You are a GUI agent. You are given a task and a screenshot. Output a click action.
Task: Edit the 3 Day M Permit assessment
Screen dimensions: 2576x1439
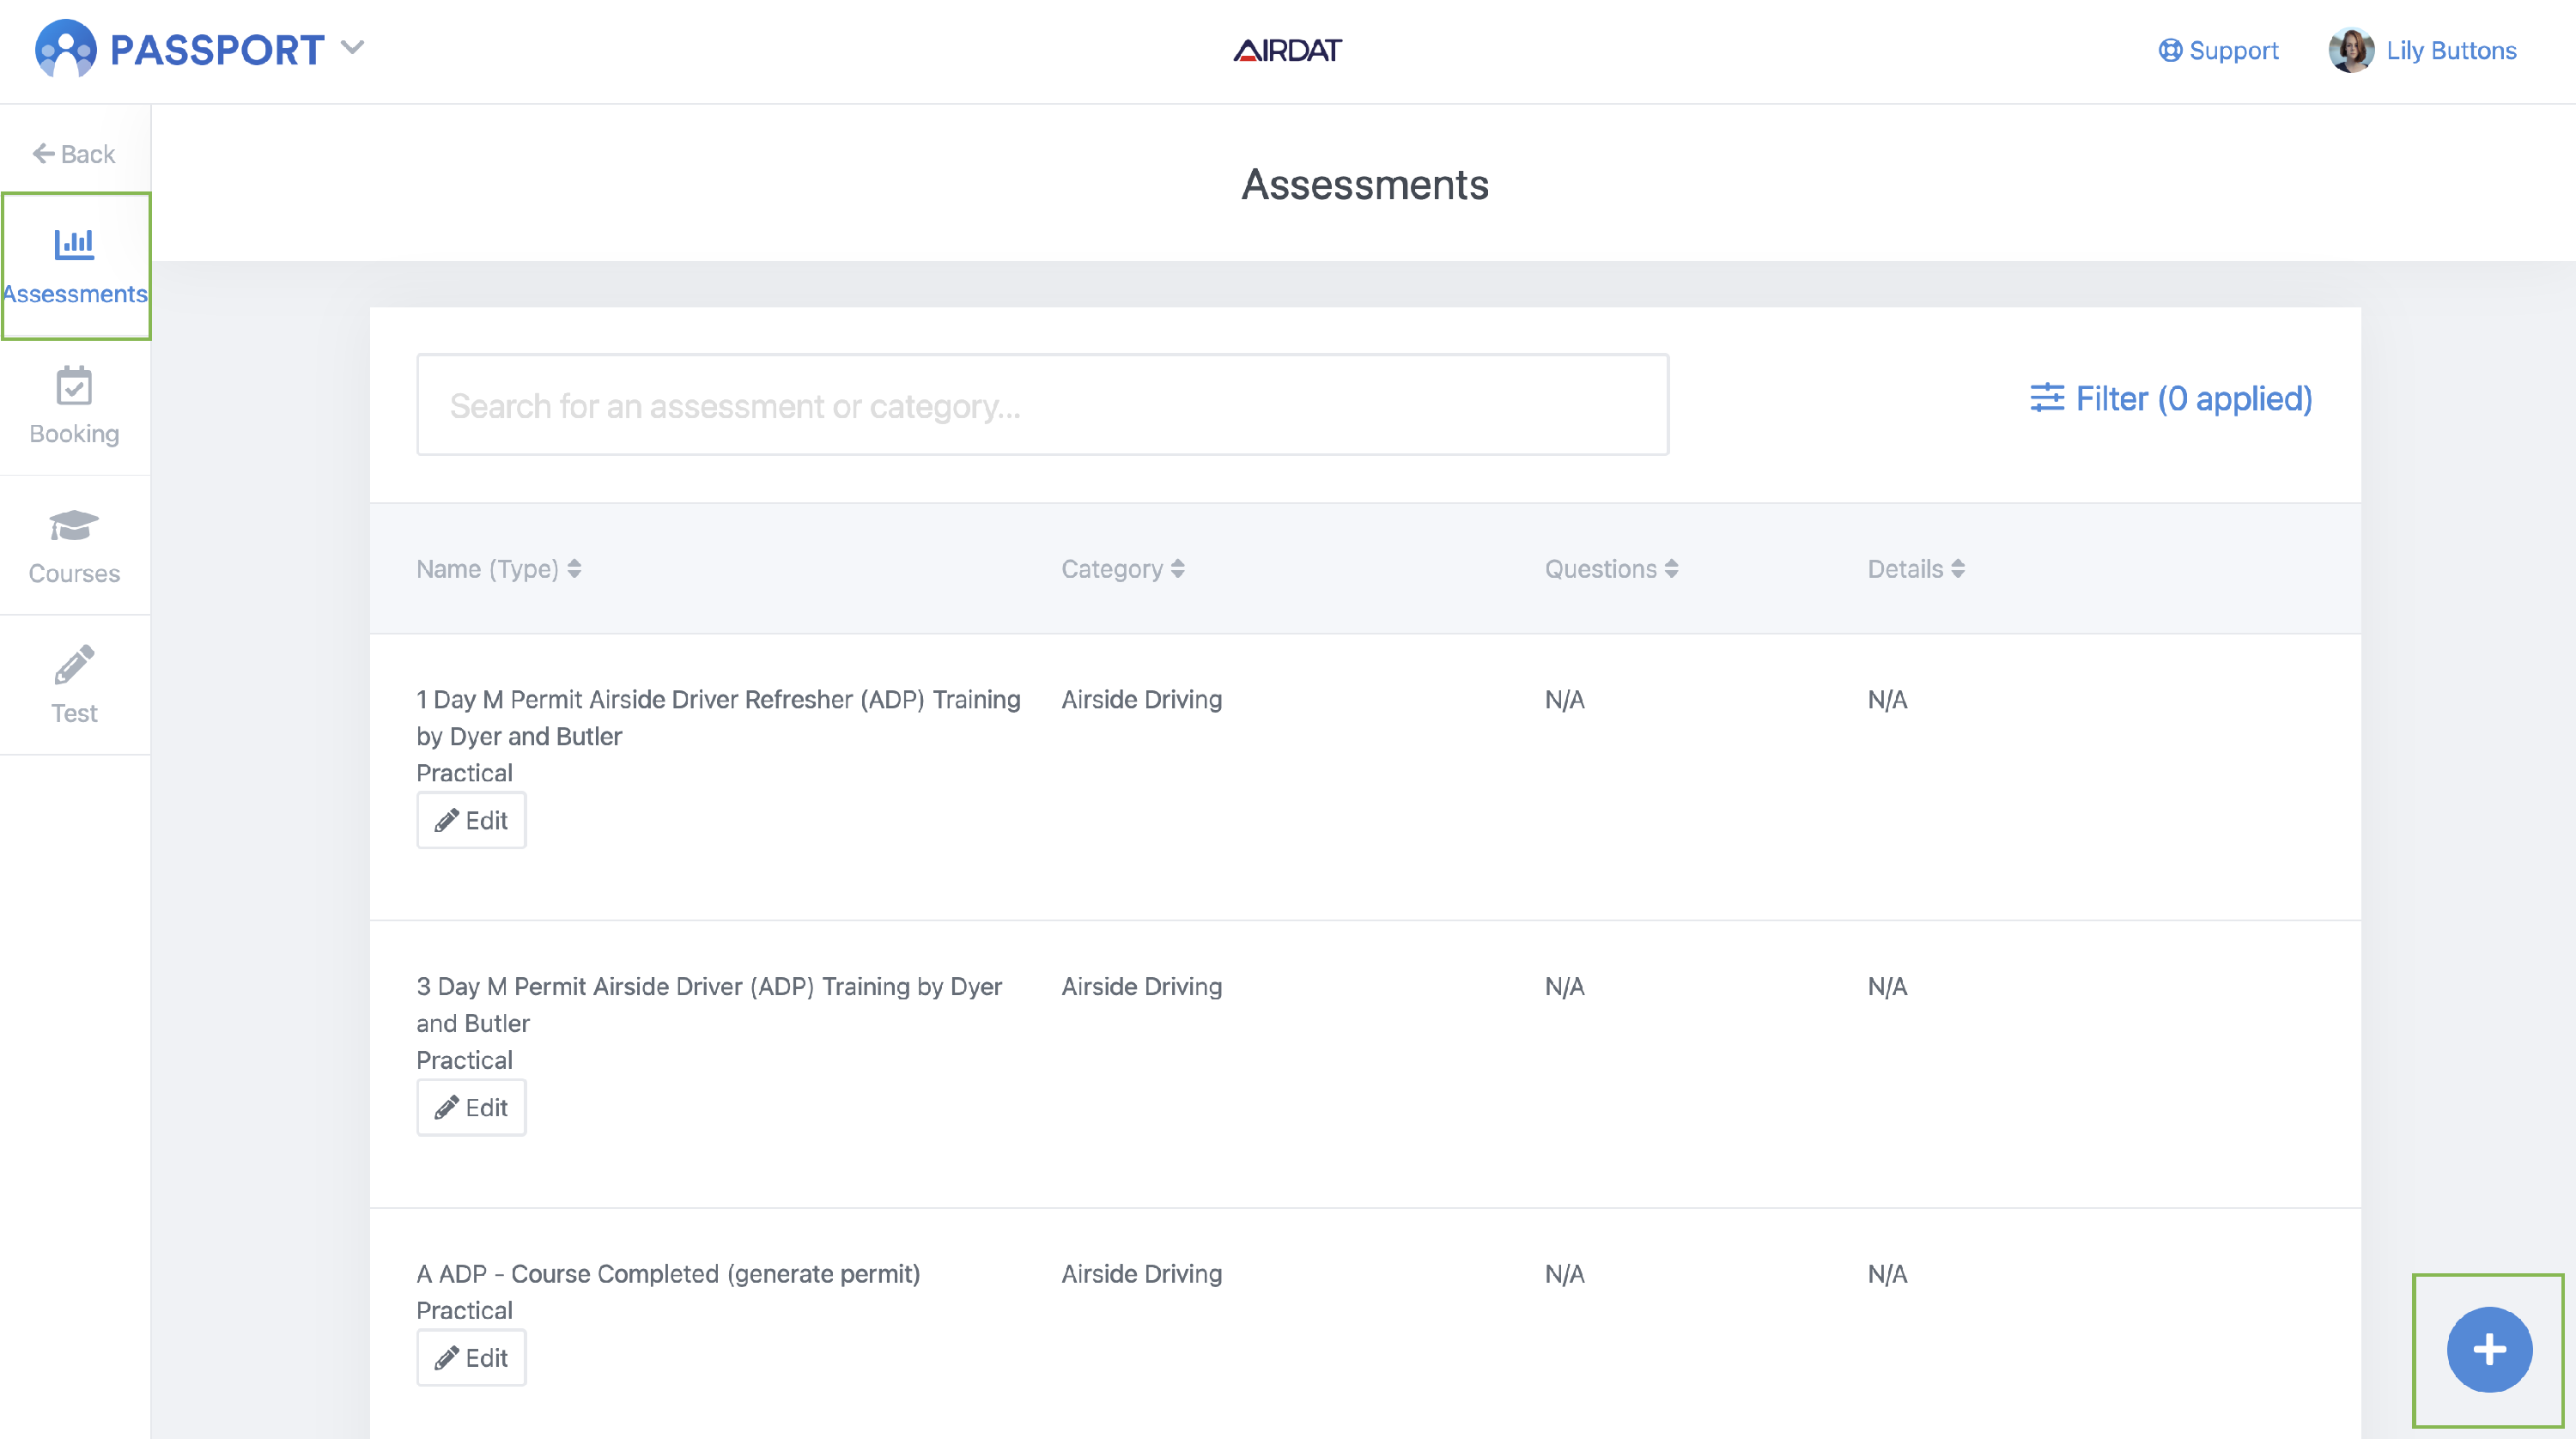point(471,1107)
